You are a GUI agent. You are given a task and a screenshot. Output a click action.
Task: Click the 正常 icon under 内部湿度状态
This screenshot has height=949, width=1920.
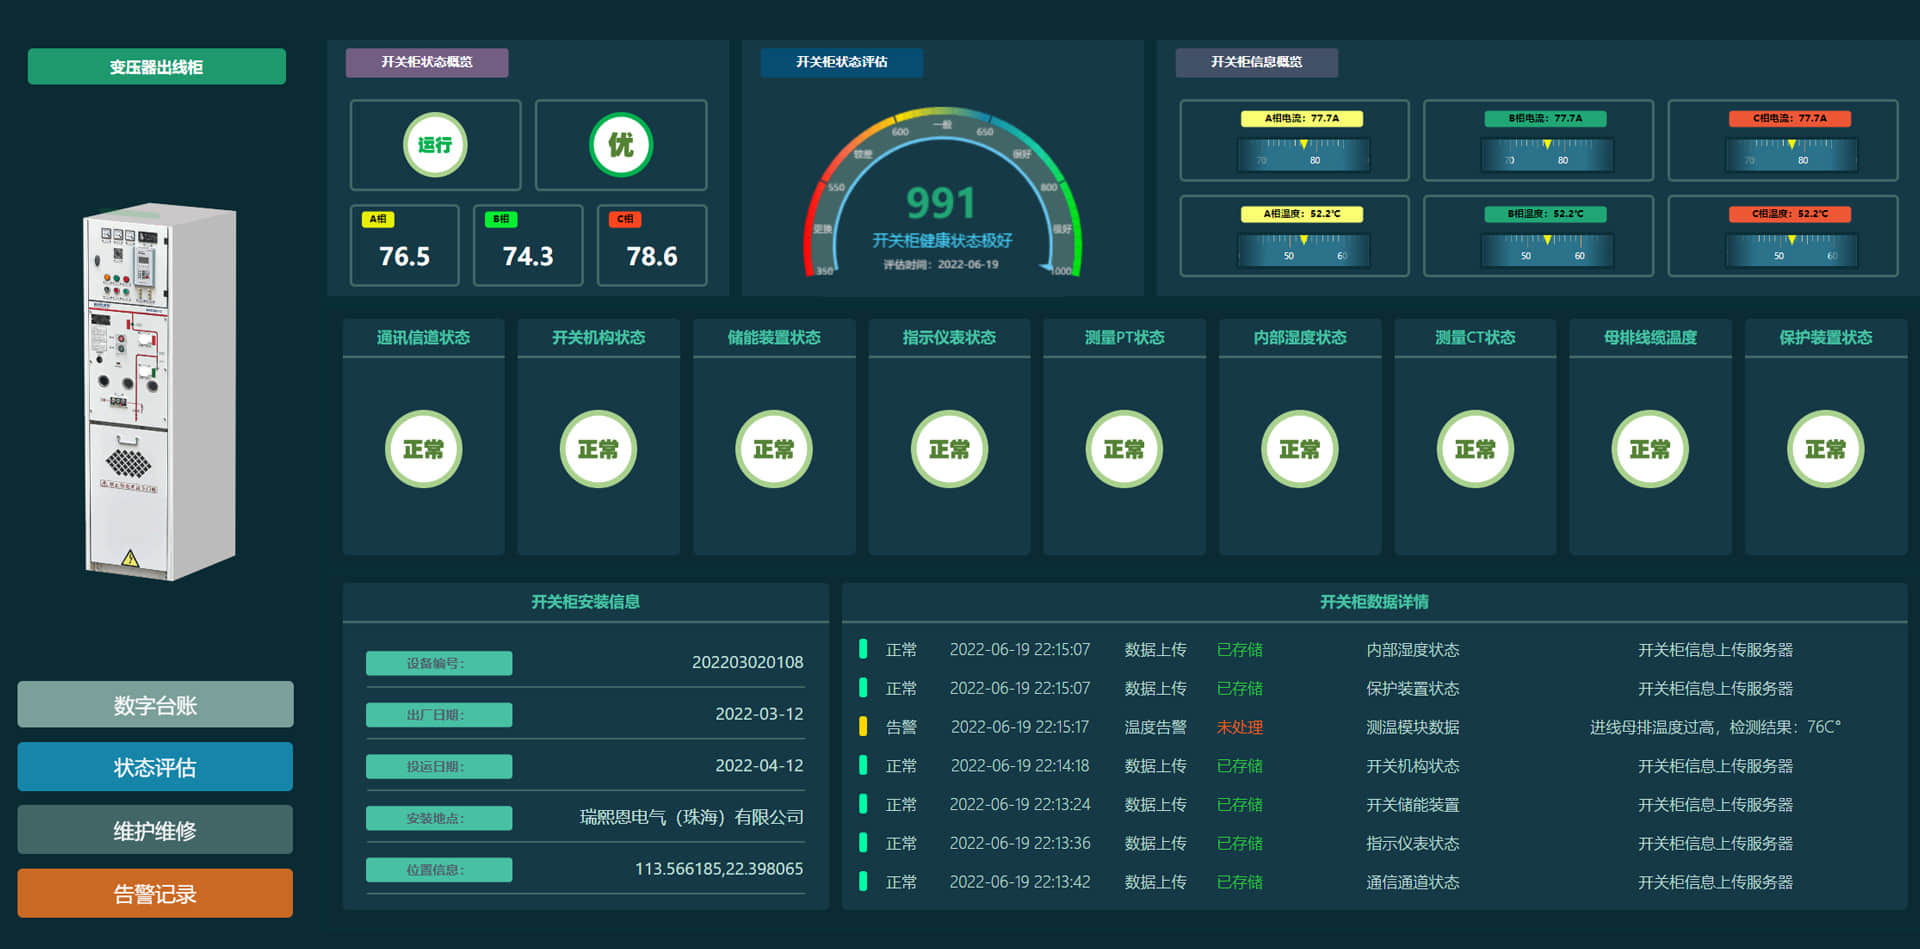pos(1299,449)
